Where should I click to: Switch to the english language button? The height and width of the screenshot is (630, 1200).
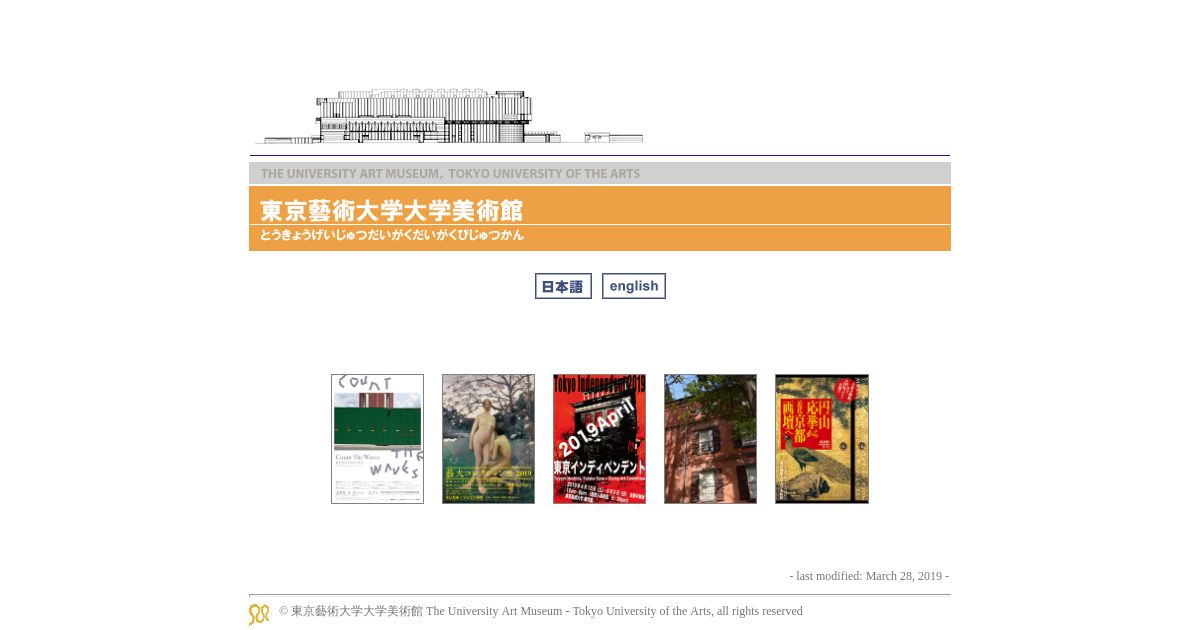(x=634, y=286)
